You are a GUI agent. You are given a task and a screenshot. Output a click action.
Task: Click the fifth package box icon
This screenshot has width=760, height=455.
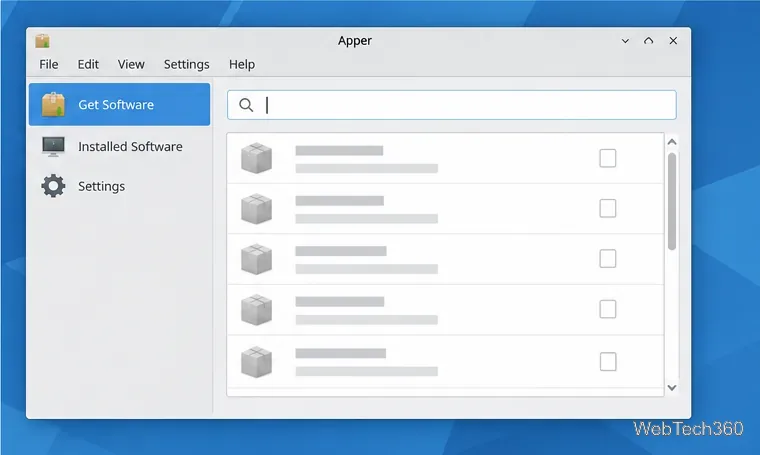tap(256, 362)
